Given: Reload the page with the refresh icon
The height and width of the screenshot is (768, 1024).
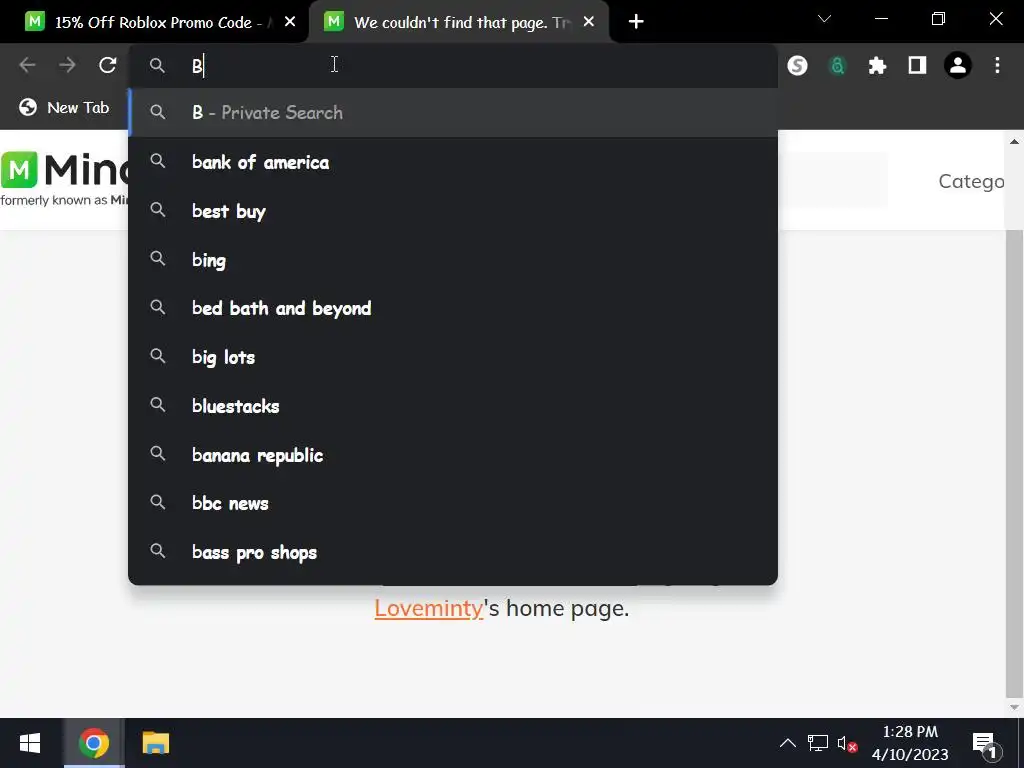Looking at the screenshot, I should 108,65.
